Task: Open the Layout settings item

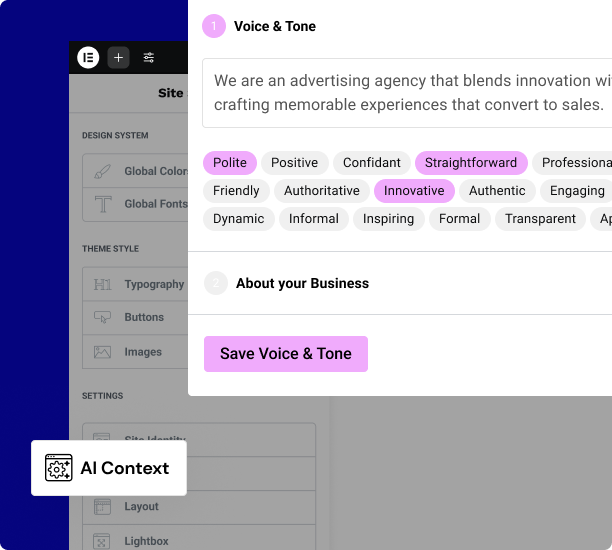Action: coord(141,507)
